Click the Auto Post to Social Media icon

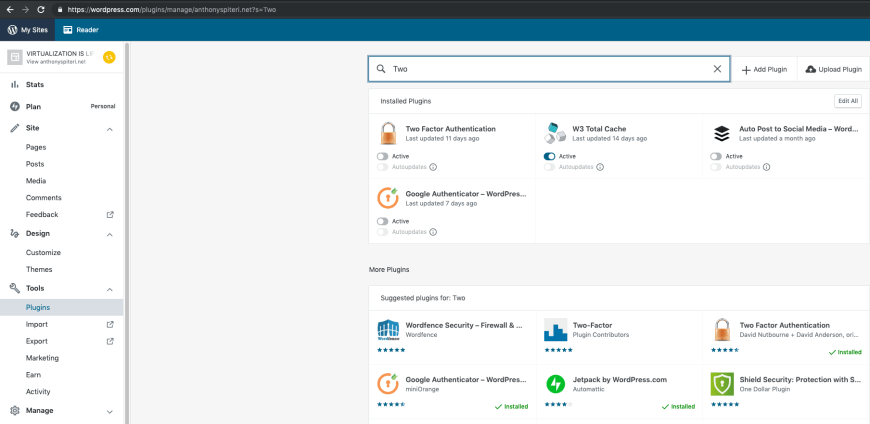(x=721, y=134)
